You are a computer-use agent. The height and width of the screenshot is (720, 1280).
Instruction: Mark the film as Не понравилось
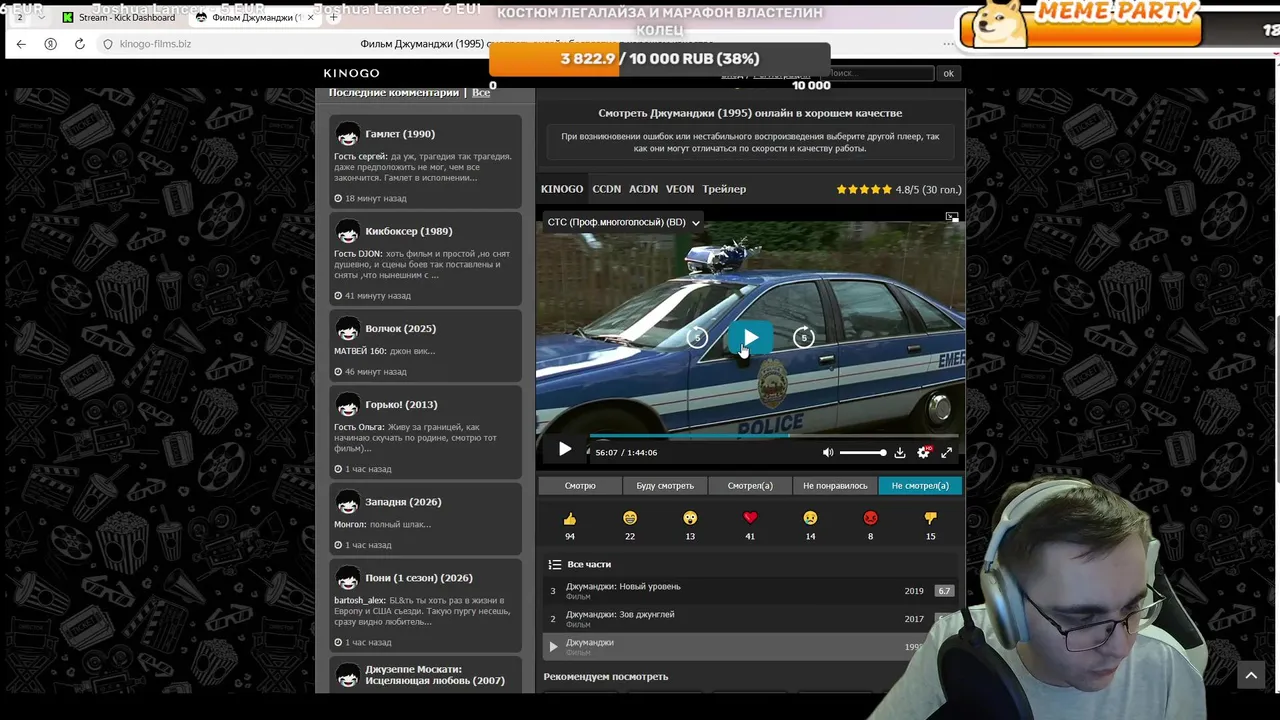point(835,486)
